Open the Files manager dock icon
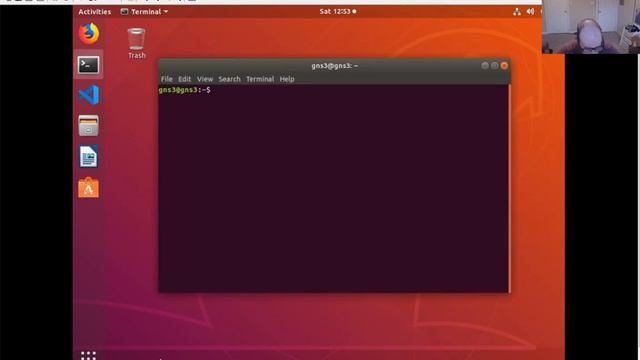Image resolution: width=640 pixels, height=360 pixels. point(89,126)
